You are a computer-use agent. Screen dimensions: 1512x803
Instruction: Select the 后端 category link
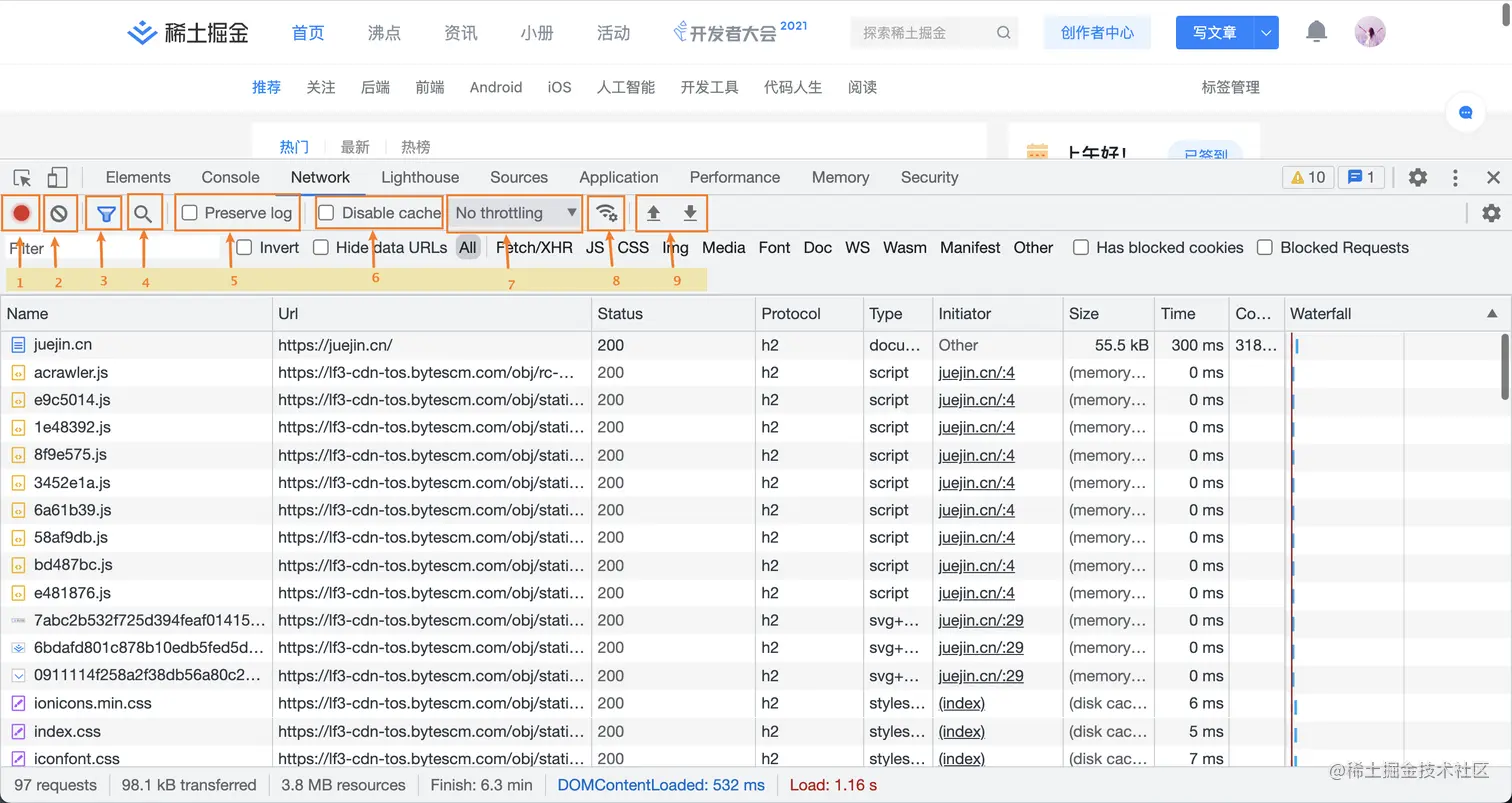375,87
